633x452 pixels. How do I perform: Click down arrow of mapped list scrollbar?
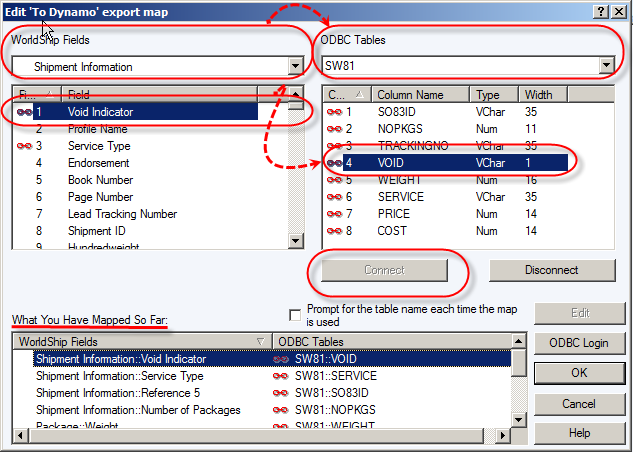coord(518,419)
